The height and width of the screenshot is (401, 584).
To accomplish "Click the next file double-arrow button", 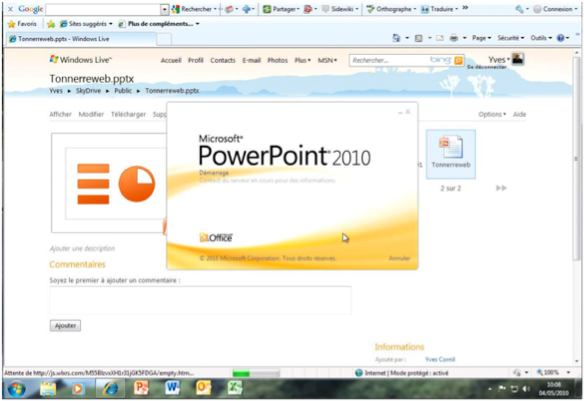I will [501, 188].
